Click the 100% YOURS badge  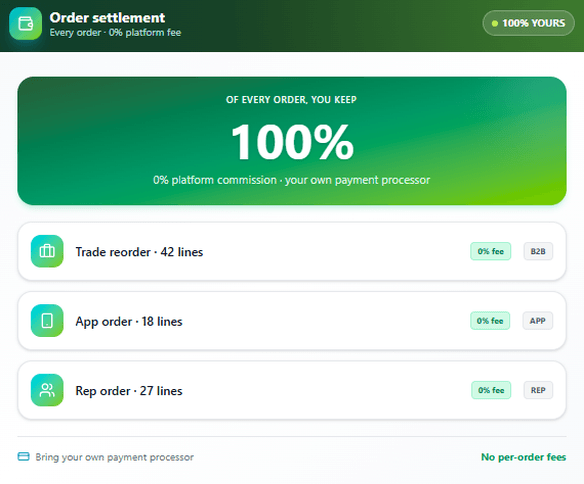click(x=528, y=23)
